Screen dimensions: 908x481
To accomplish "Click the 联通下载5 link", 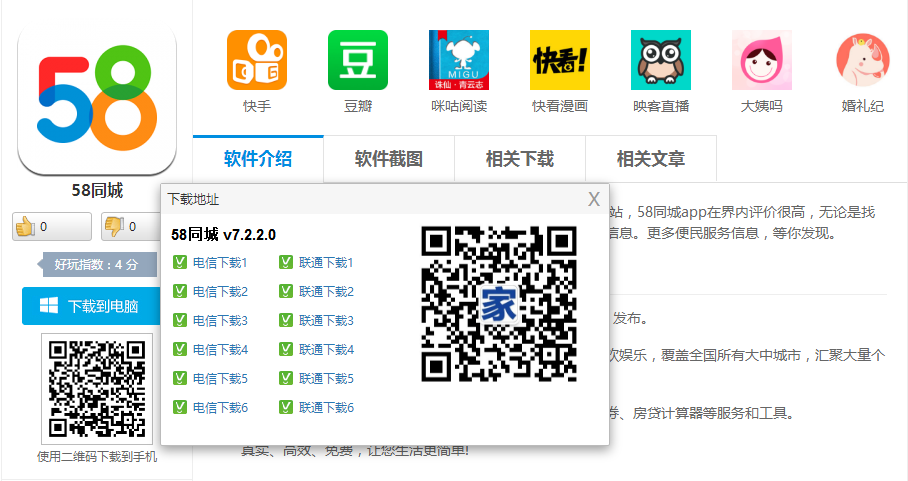I will [x=326, y=379].
